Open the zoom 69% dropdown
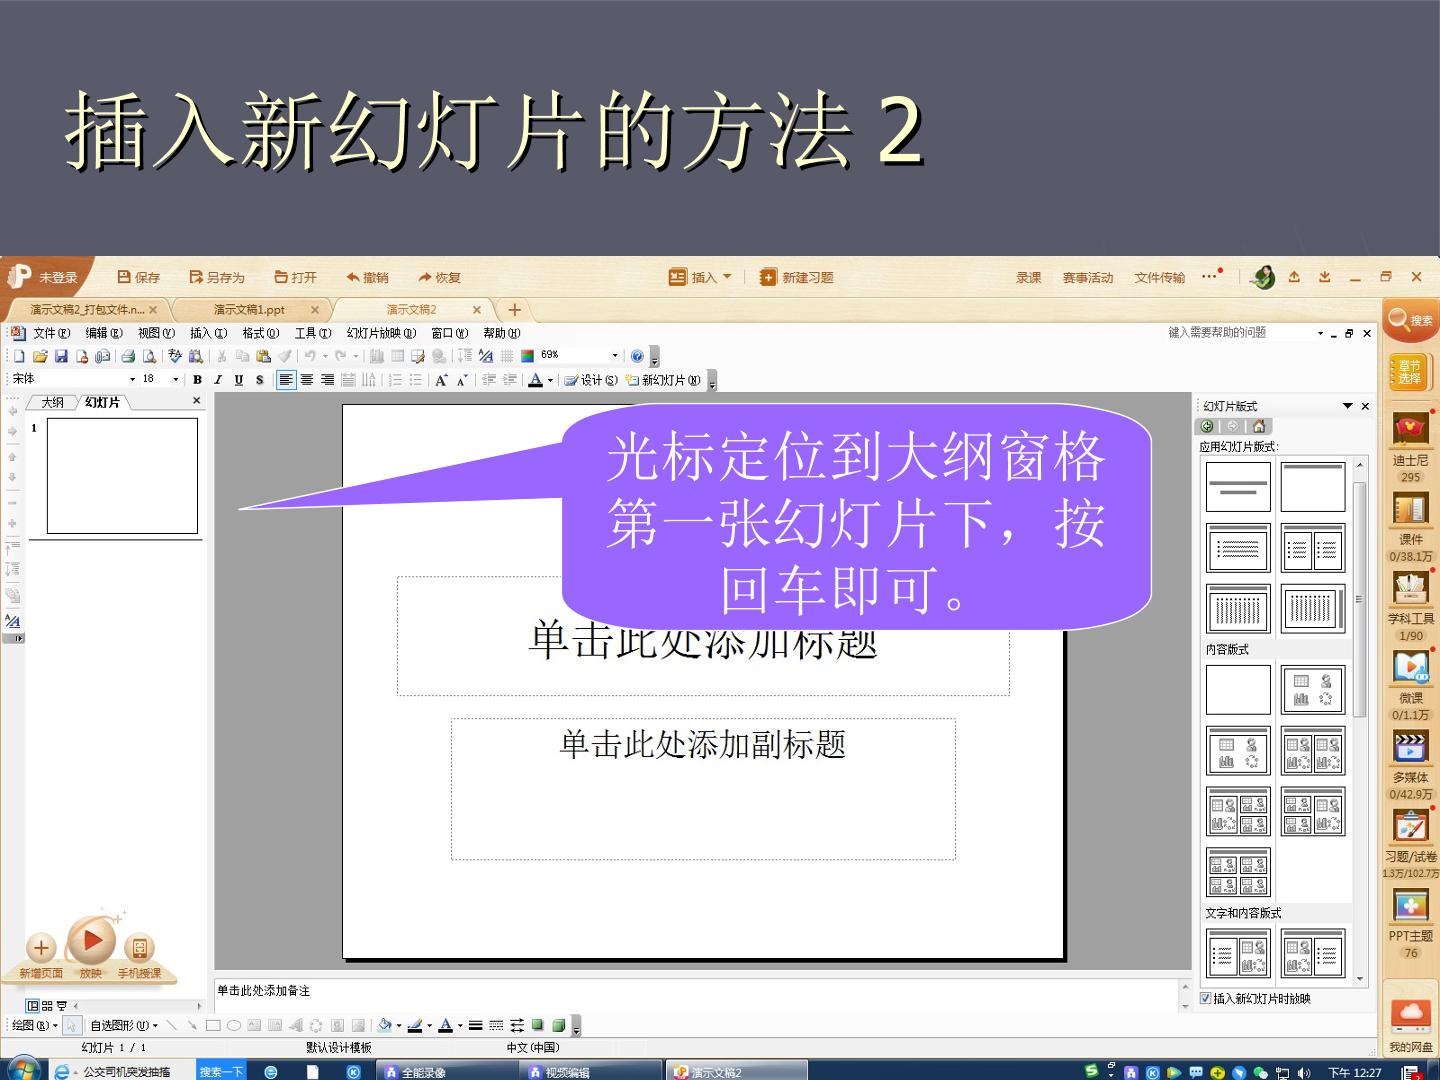1440x1080 pixels. (x=615, y=356)
